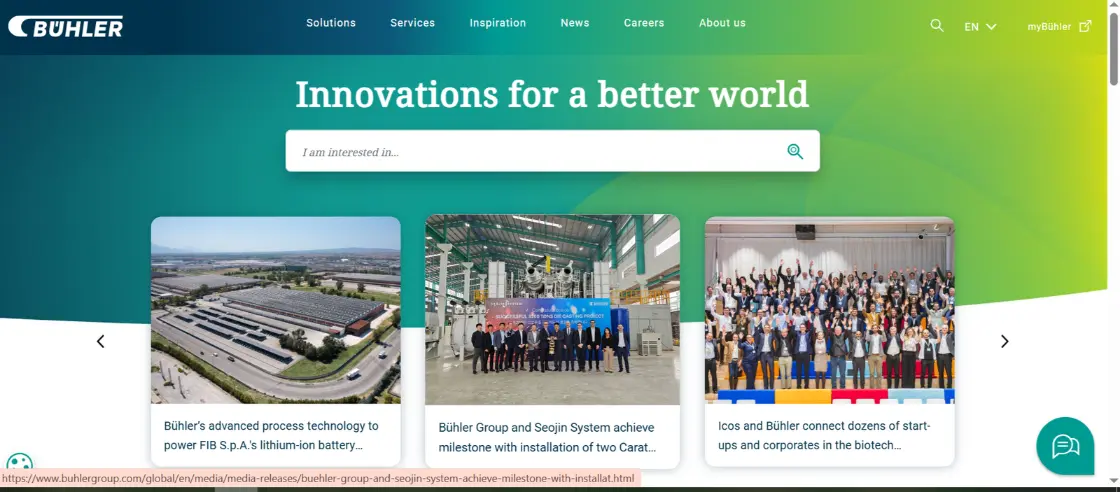Click the Icos and Bühler event group photo

(829, 310)
